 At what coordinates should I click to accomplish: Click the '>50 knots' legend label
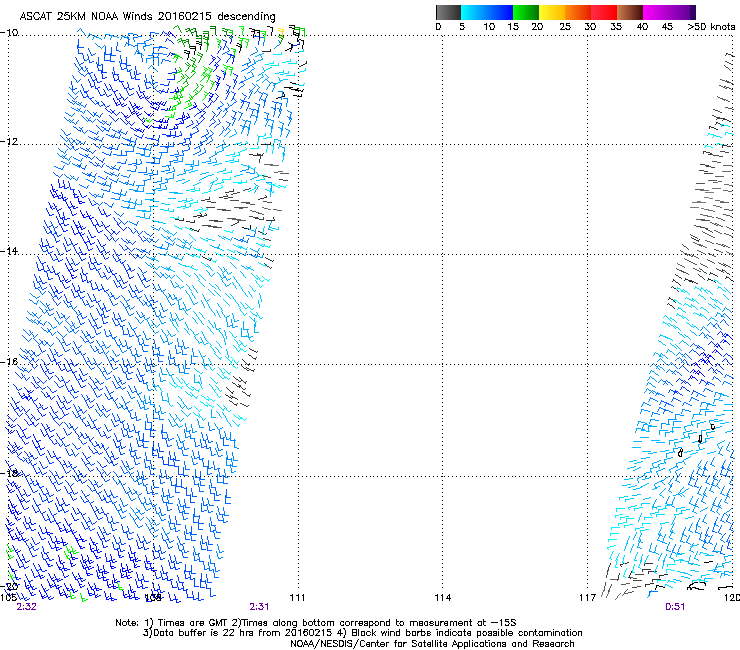click(x=711, y=27)
